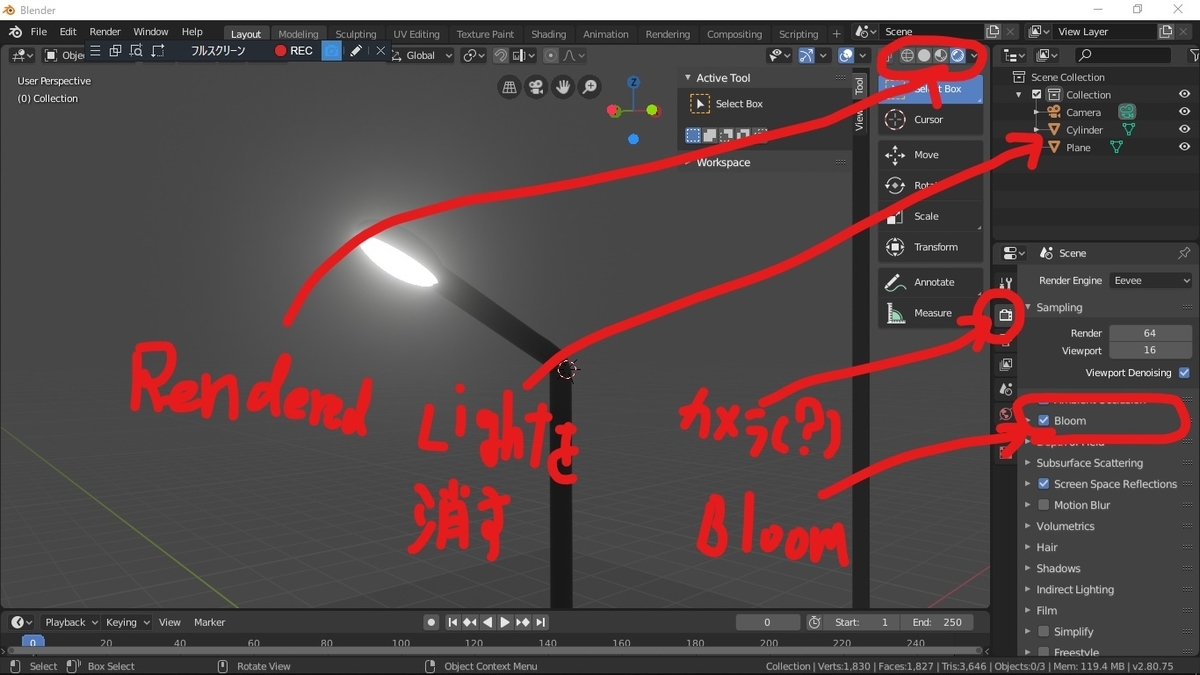The height and width of the screenshot is (675, 1200).
Task: Switch to the Shading workspace tab
Action: point(548,34)
